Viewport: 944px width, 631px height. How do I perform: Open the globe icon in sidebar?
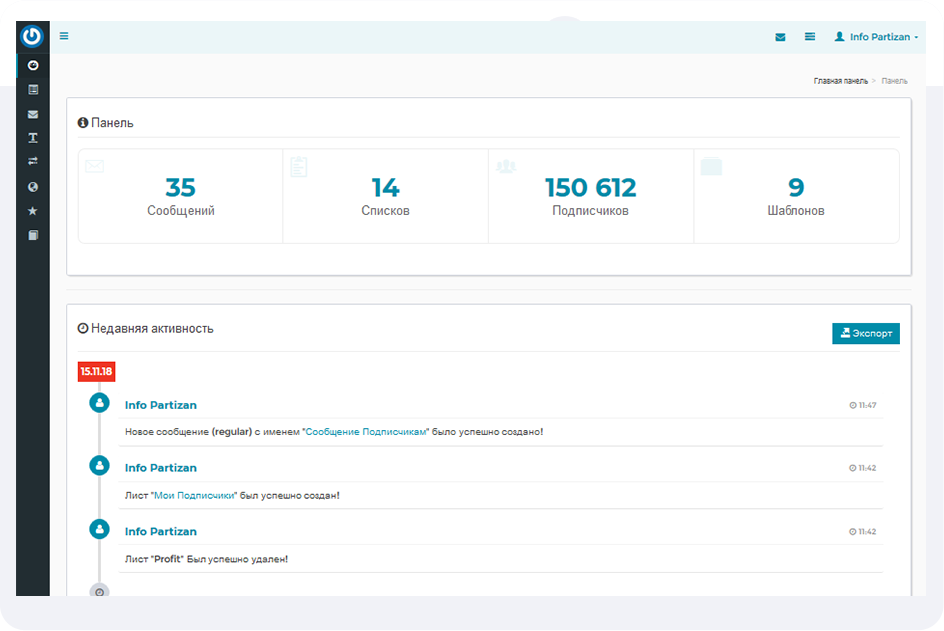tap(33, 187)
